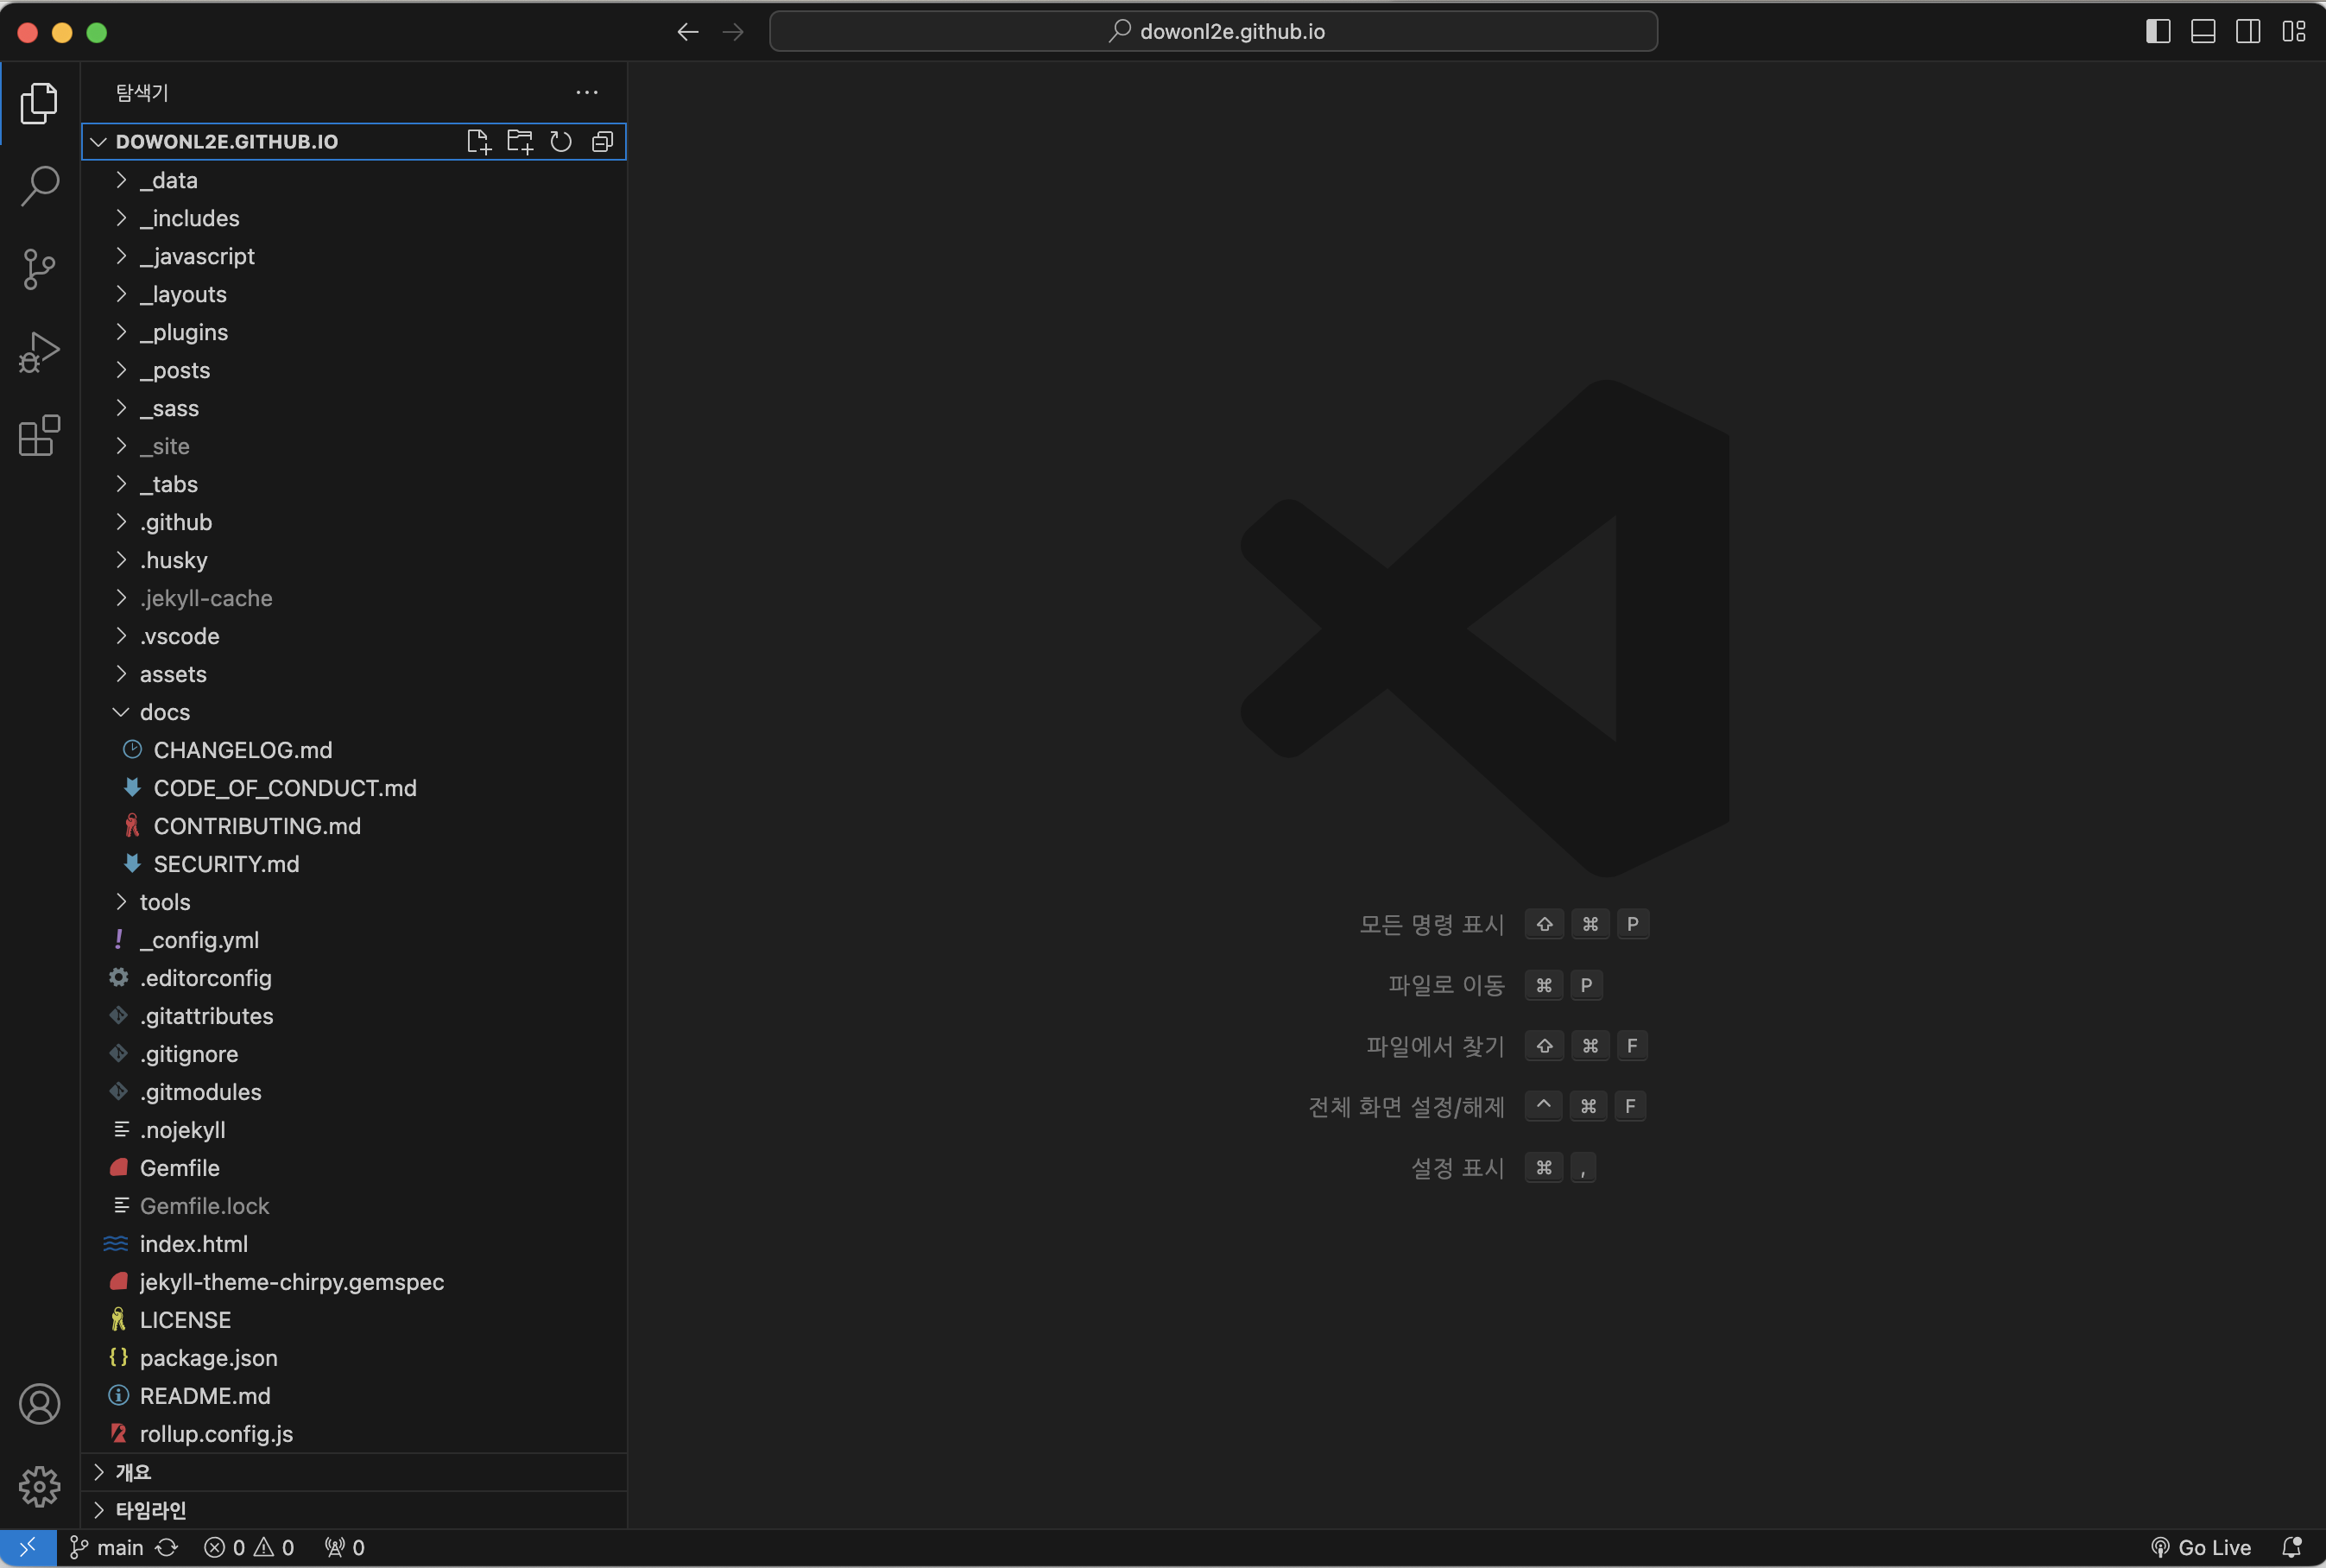This screenshot has width=2326, height=1568.
Task: Open the Manage gear icon
Action: (39, 1487)
